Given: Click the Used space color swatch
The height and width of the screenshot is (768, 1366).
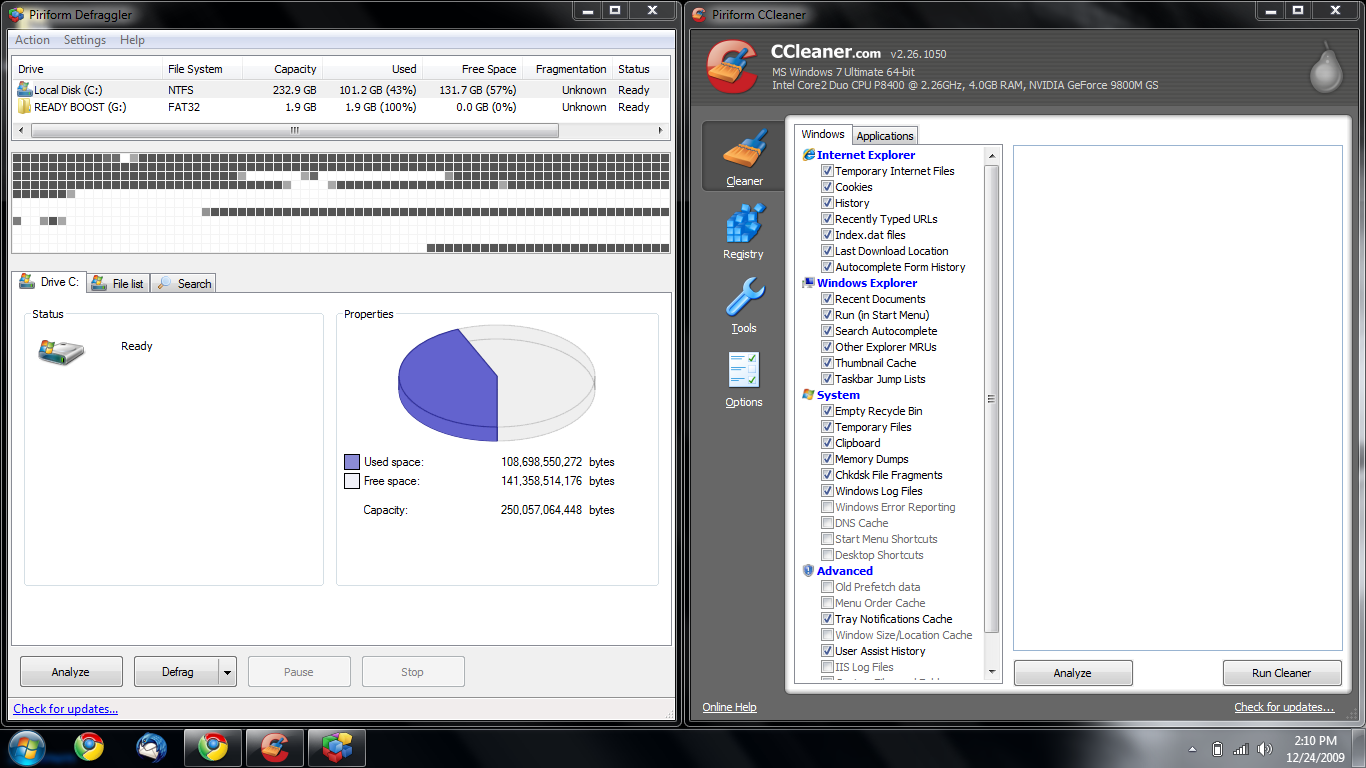Looking at the screenshot, I should pyautogui.click(x=352, y=462).
